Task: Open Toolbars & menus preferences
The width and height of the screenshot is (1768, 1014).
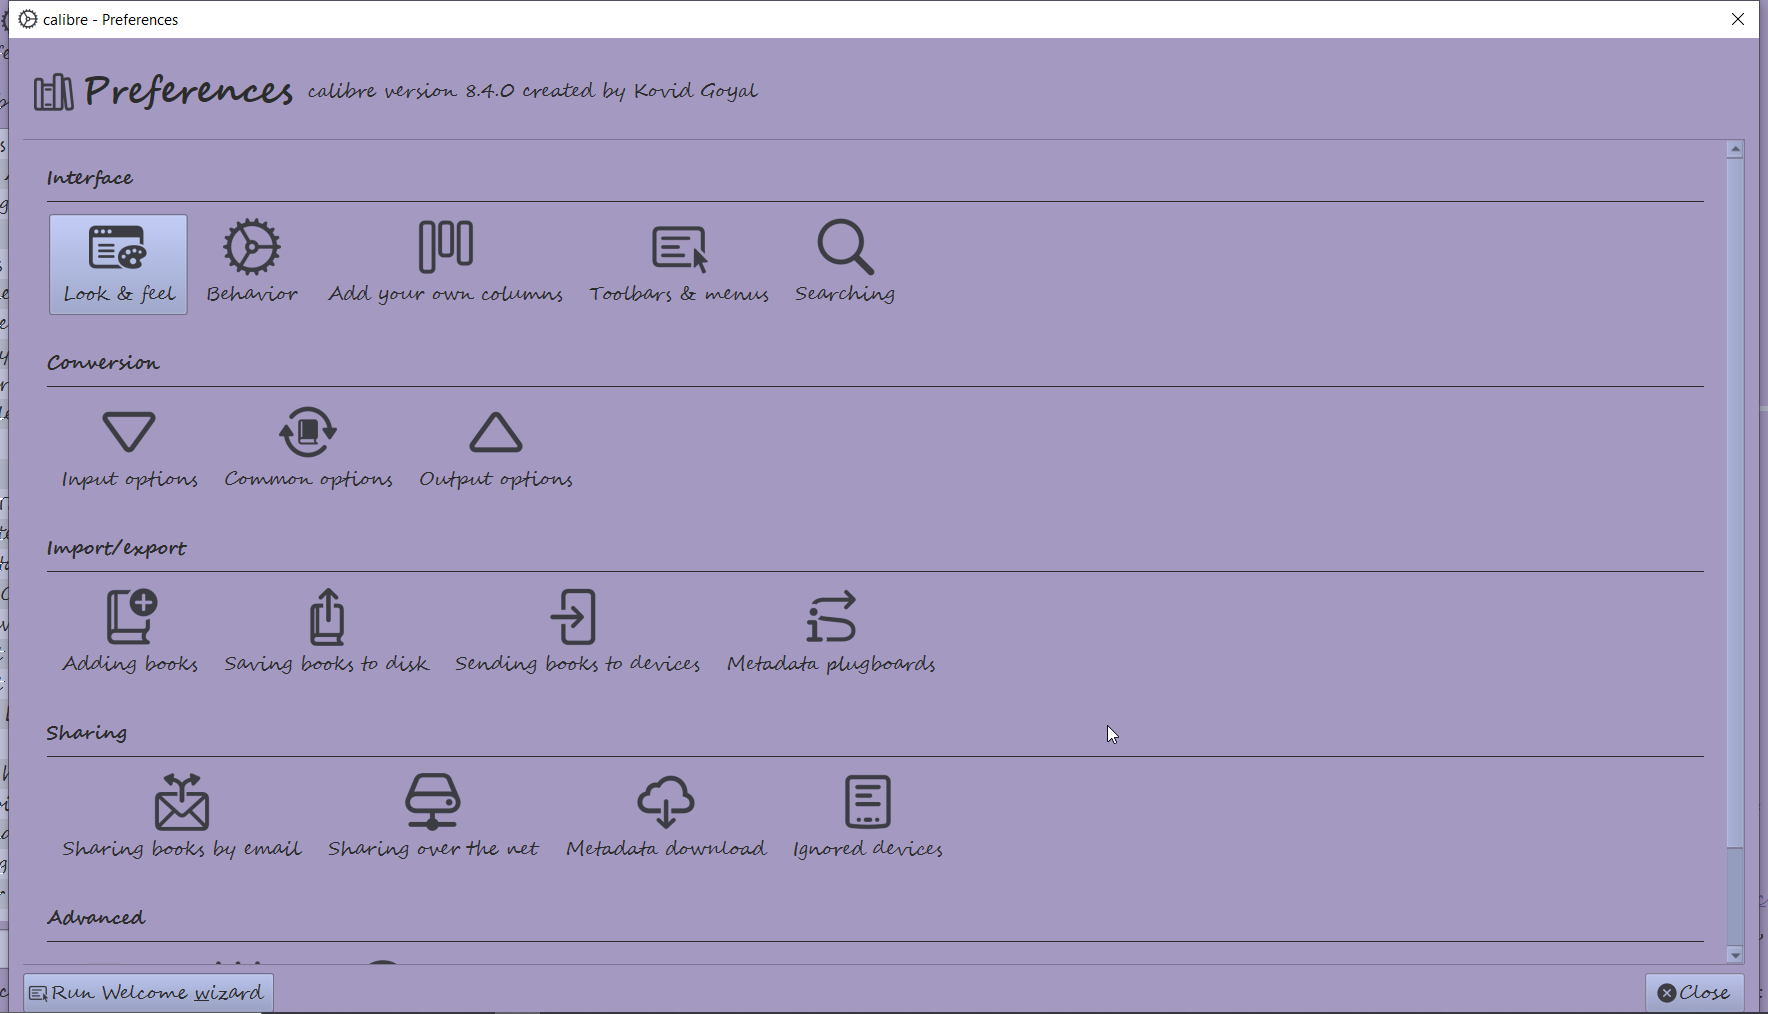Action: tap(679, 264)
